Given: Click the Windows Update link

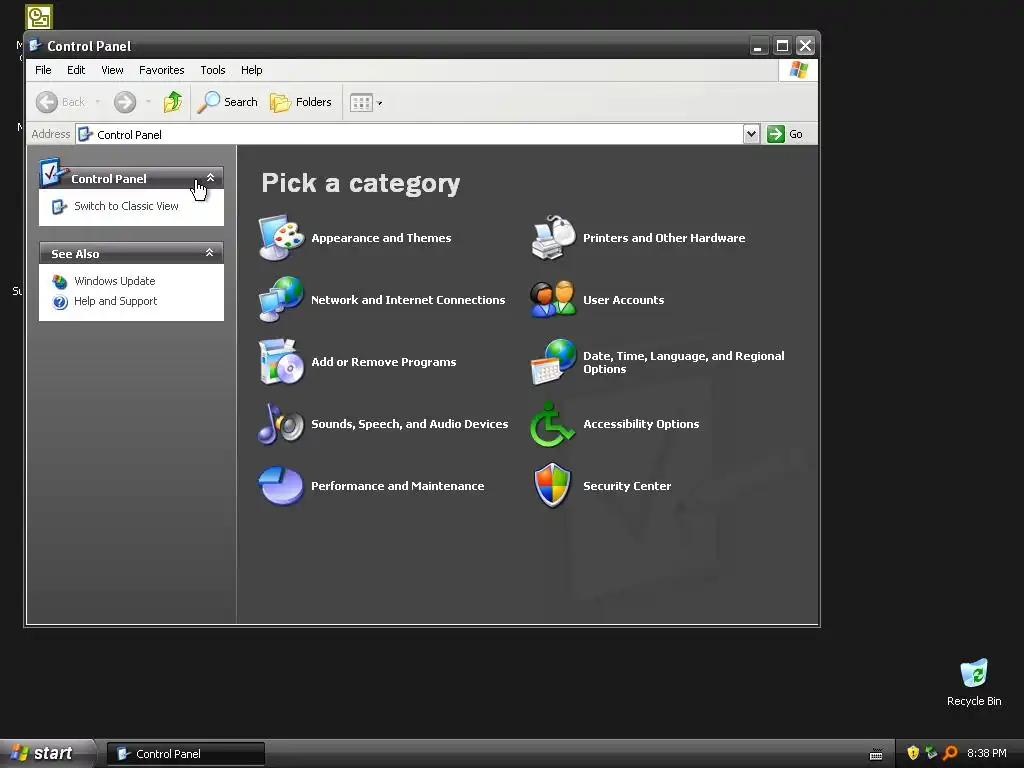Looking at the screenshot, I should click(x=115, y=281).
